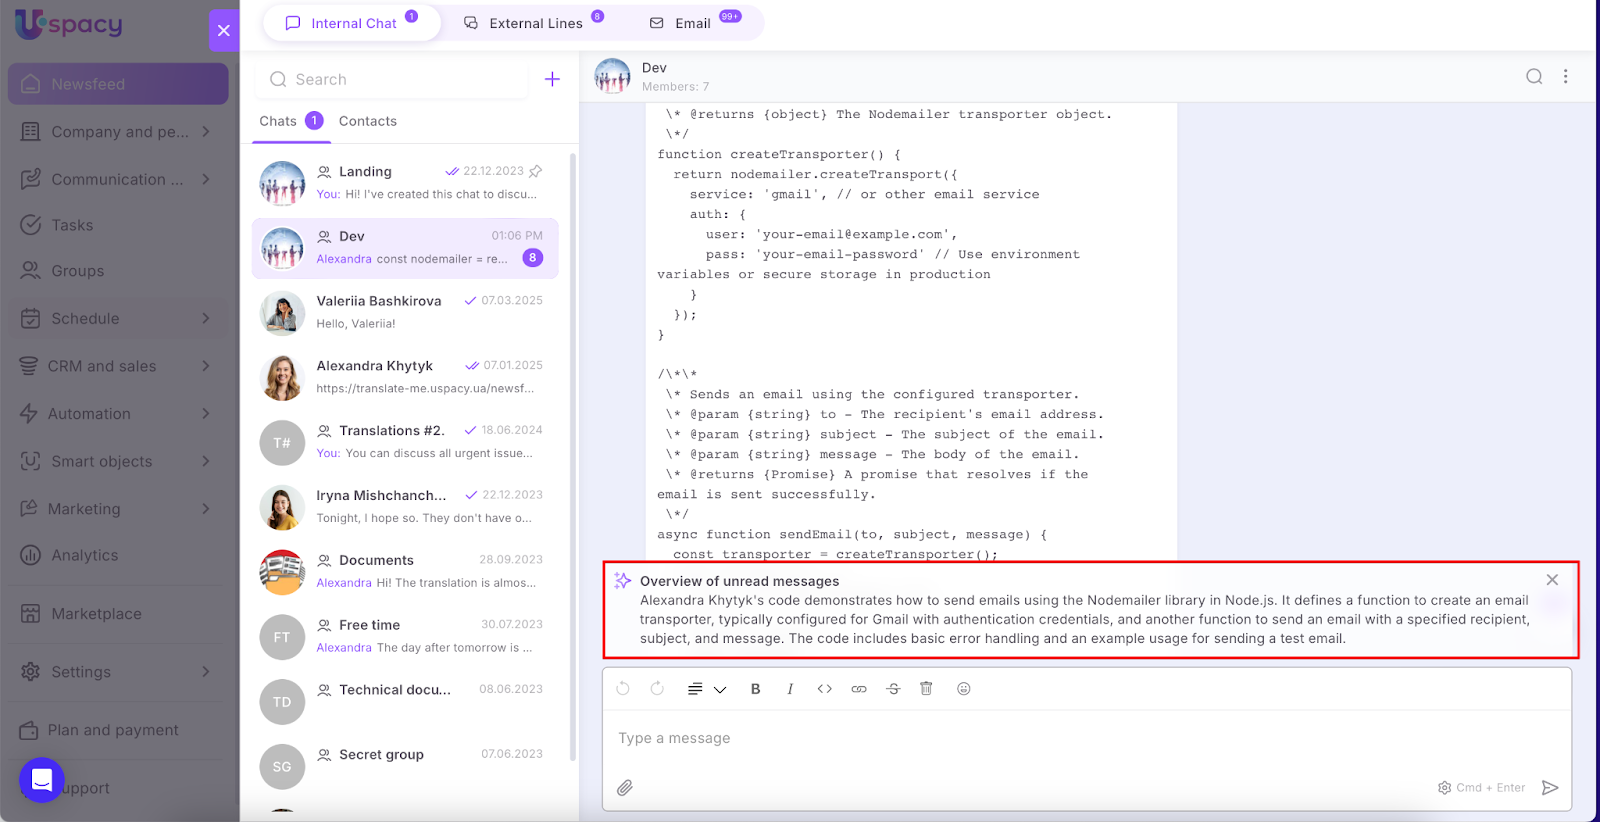
Task: Open the text alignment dropdown
Action: point(706,689)
